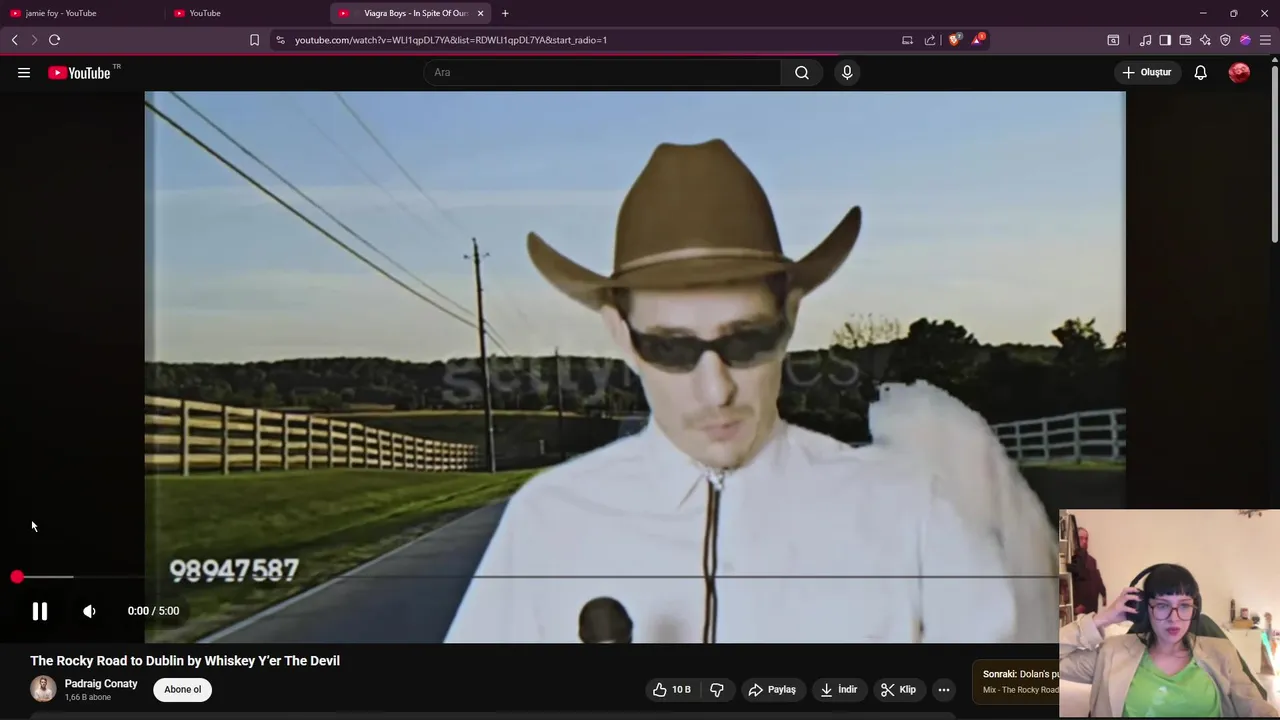Open site settings icon in address bar
The height and width of the screenshot is (720, 1280).
[280, 40]
